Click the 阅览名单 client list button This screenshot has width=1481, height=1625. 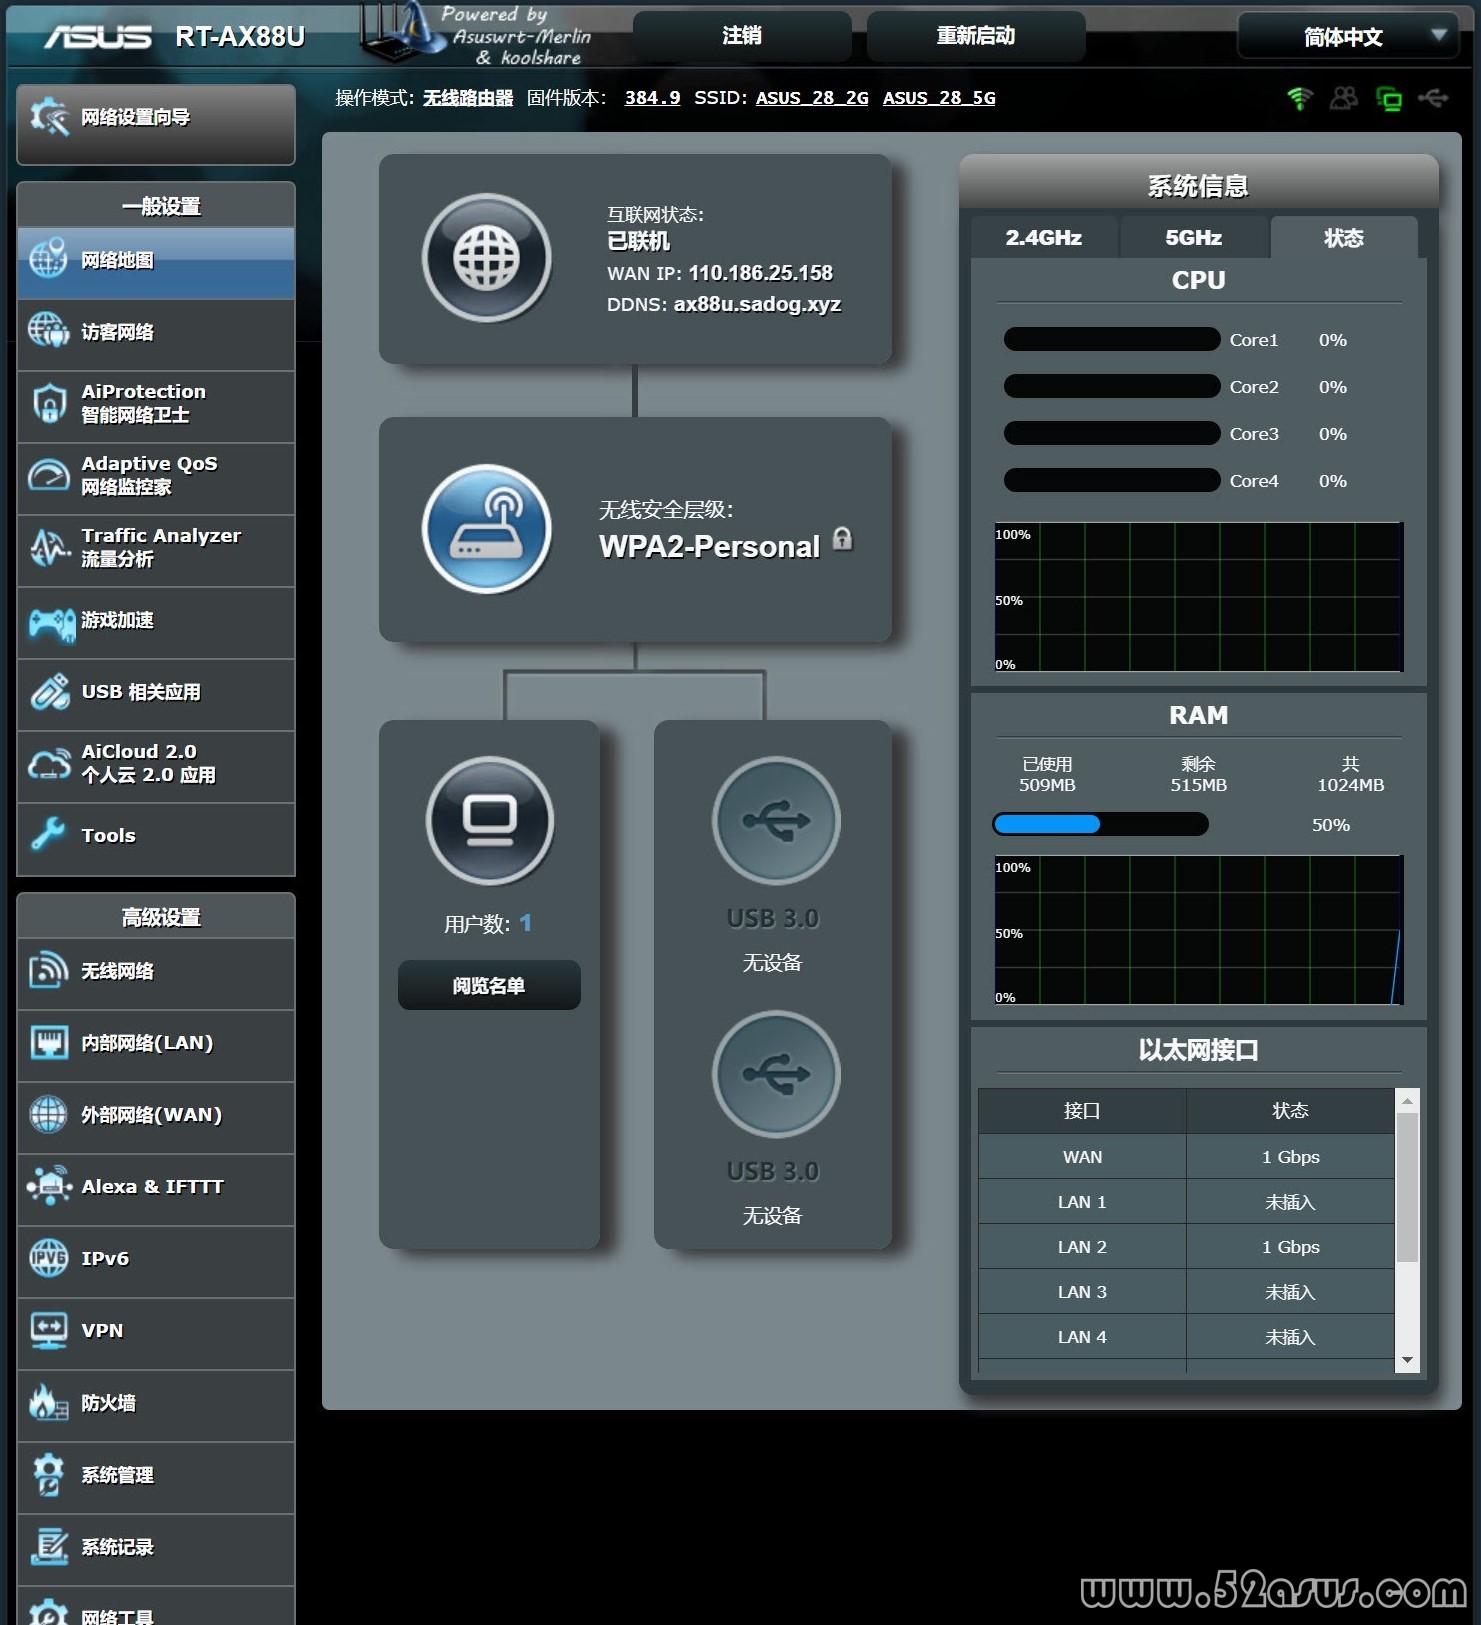[x=489, y=986]
